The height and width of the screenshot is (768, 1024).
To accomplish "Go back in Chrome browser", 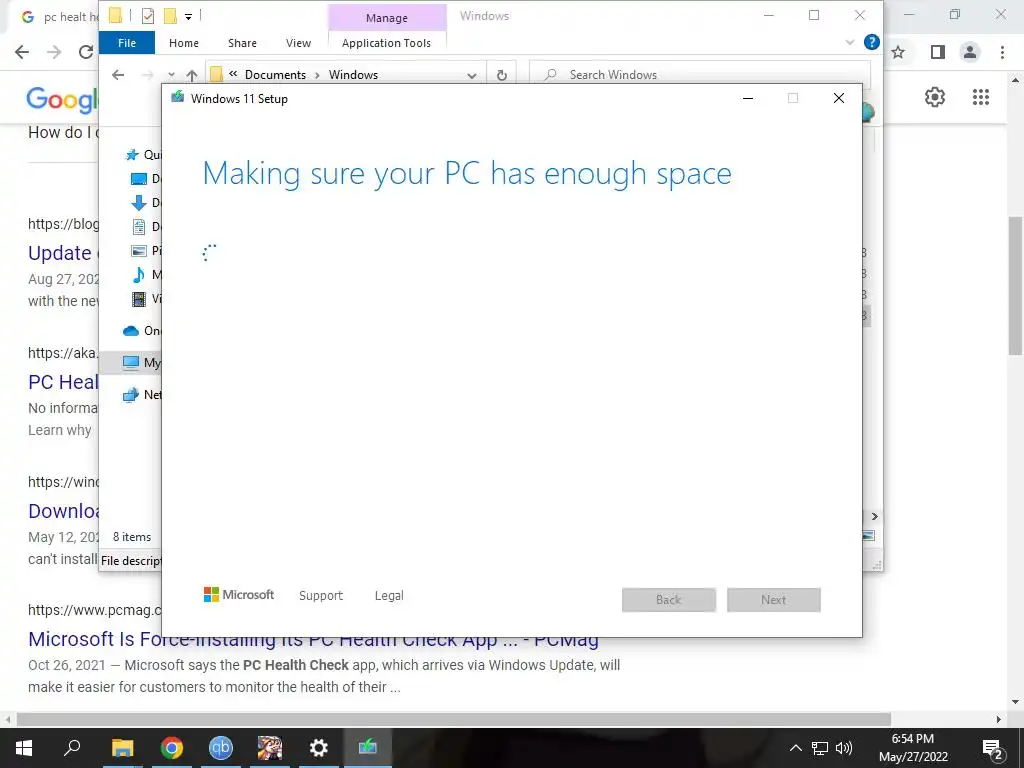I will click(22, 52).
